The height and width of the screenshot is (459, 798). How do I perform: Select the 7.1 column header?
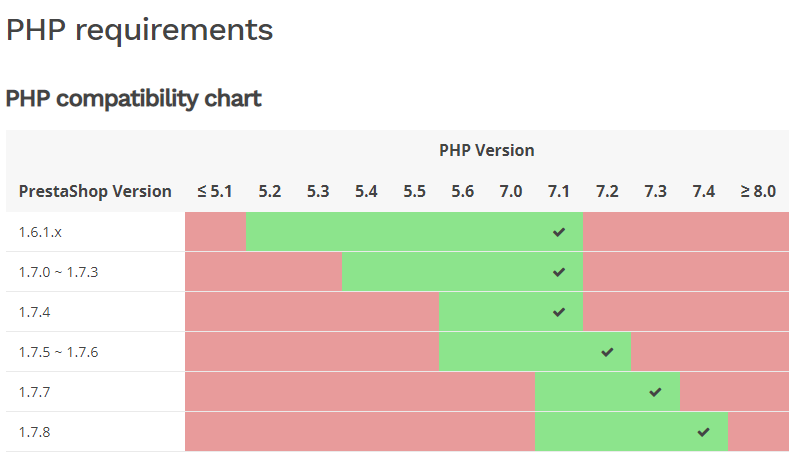pos(559,191)
